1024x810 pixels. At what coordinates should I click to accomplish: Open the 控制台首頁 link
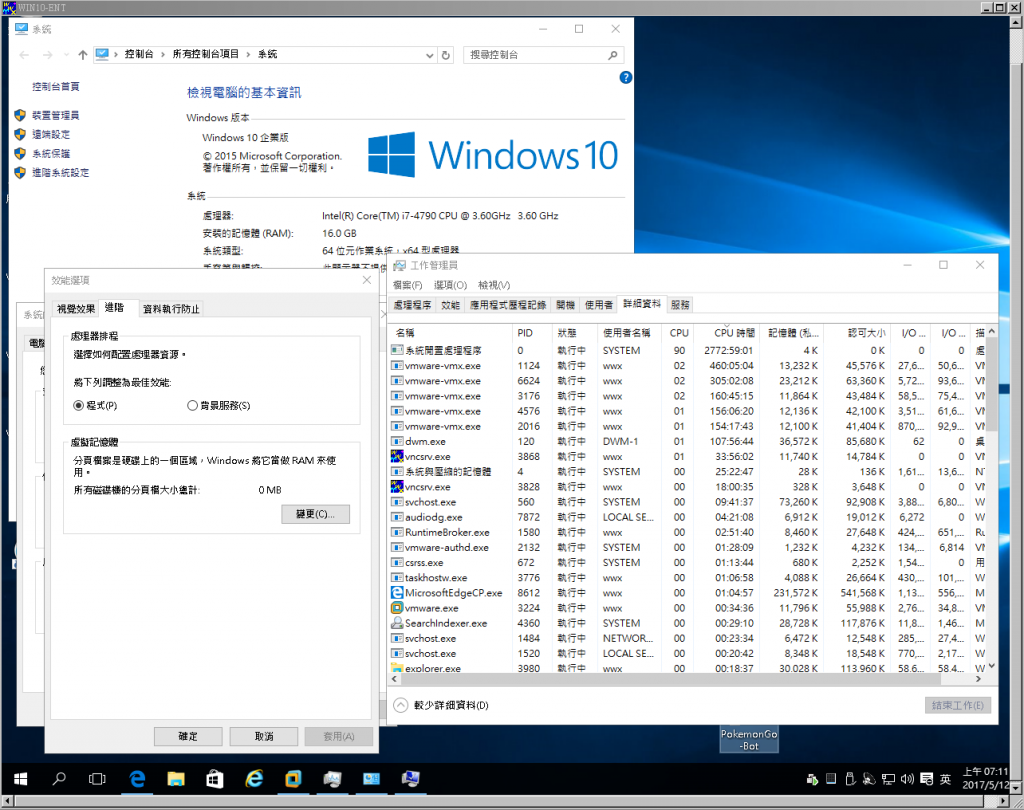click(x=56, y=86)
